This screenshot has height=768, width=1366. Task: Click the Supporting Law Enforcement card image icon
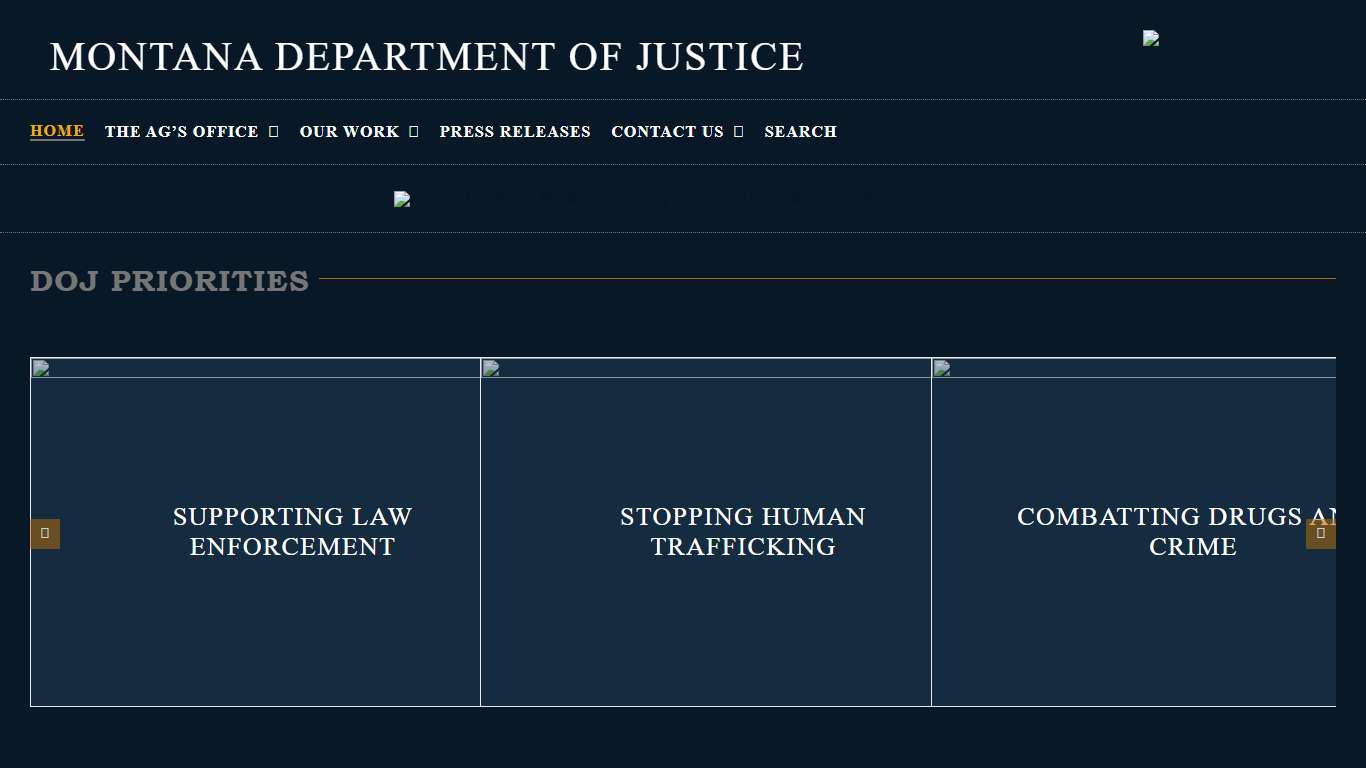[x=41, y=368]
